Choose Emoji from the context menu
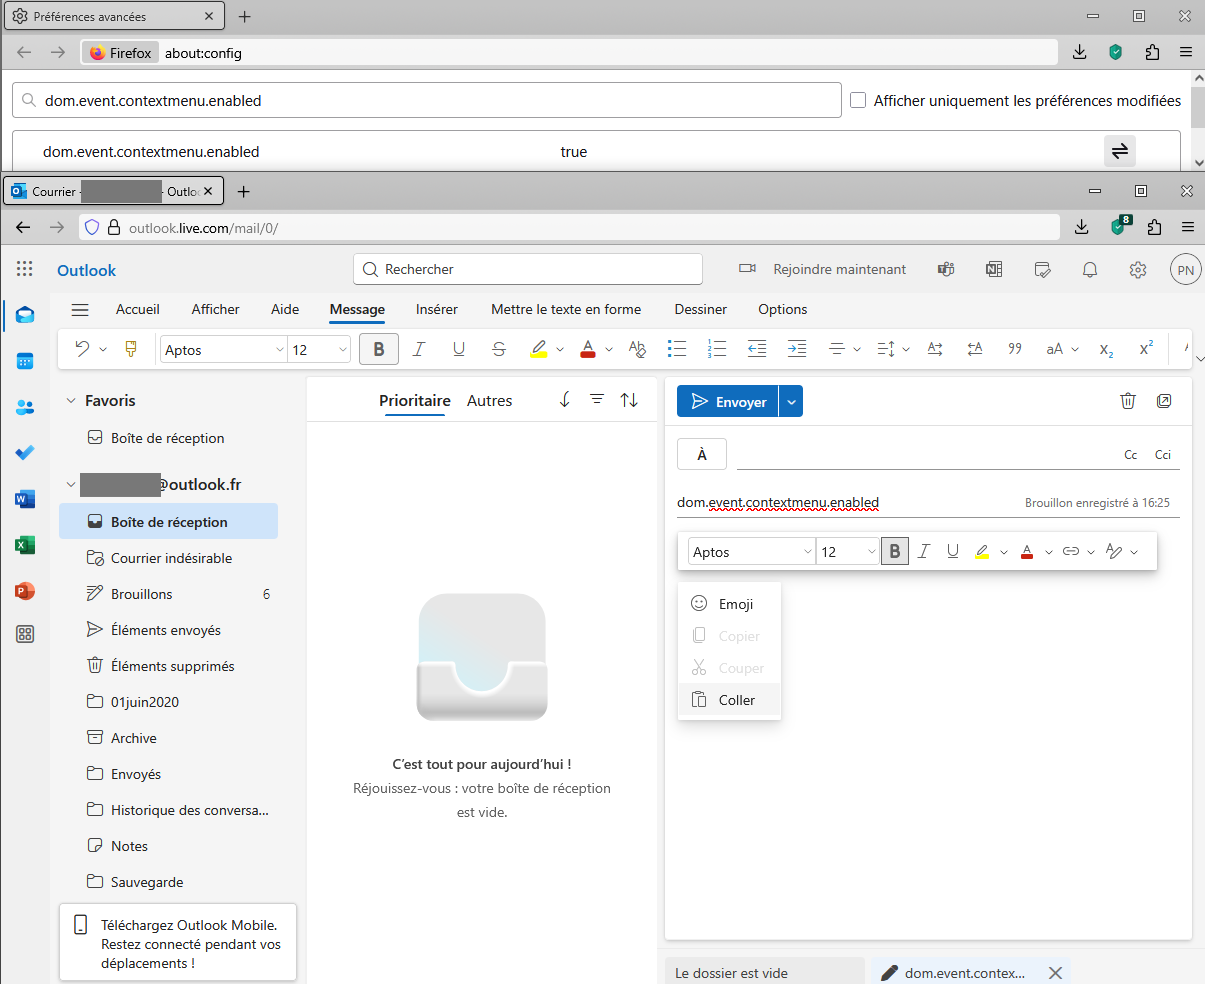Screen dimensions: 1205x984 pos(729,604)
